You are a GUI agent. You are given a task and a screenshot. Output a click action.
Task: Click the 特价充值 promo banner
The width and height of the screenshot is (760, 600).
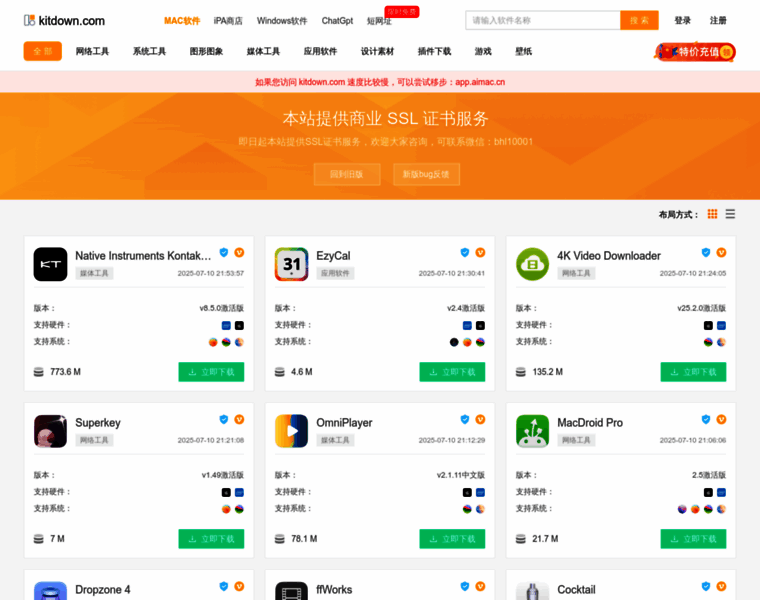tap(696, 52)
